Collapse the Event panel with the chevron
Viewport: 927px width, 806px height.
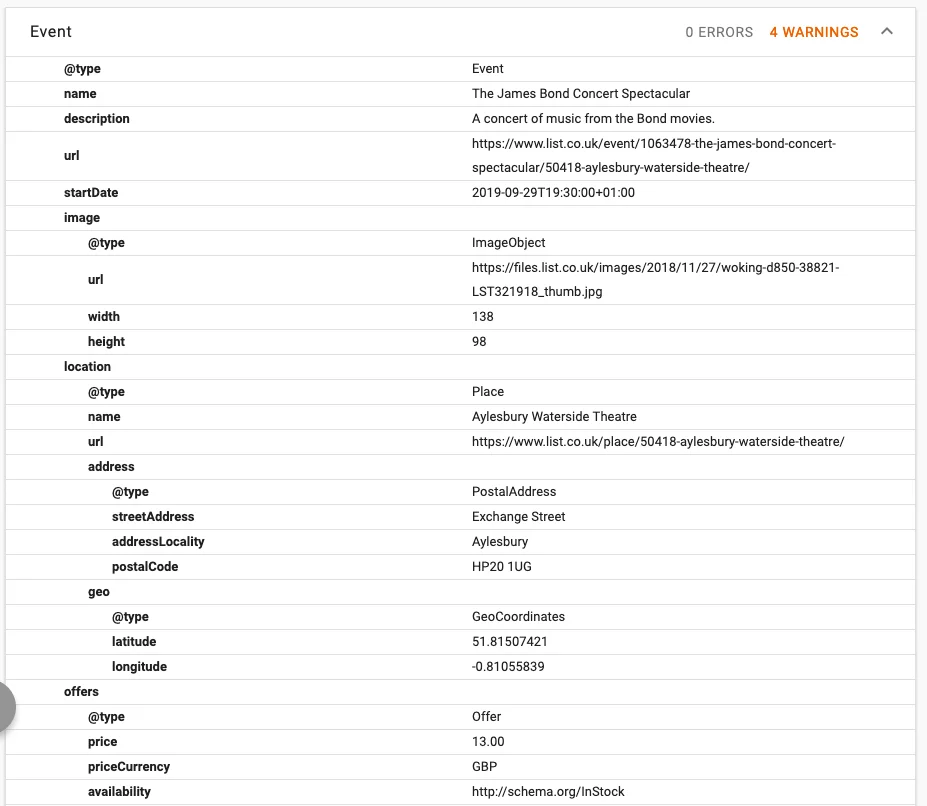886,32
